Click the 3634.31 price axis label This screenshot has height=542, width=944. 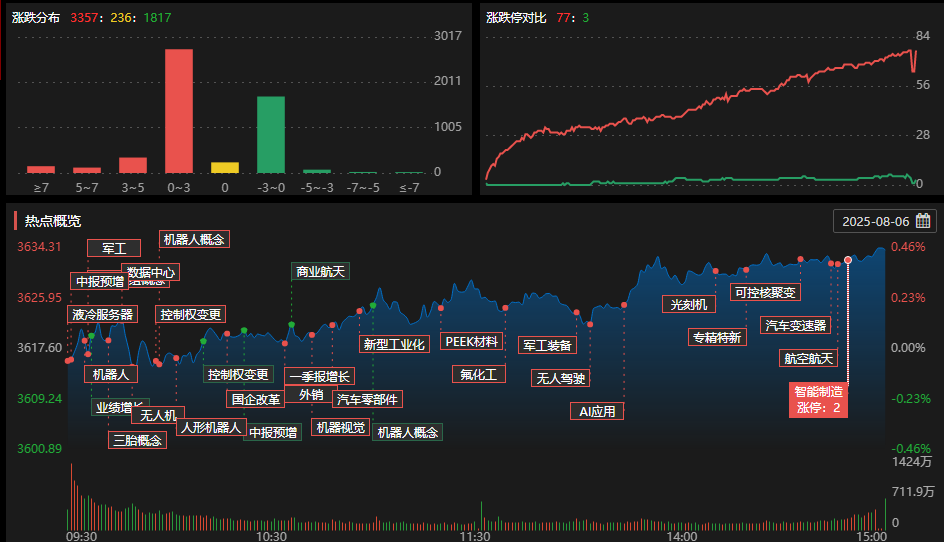39,246
